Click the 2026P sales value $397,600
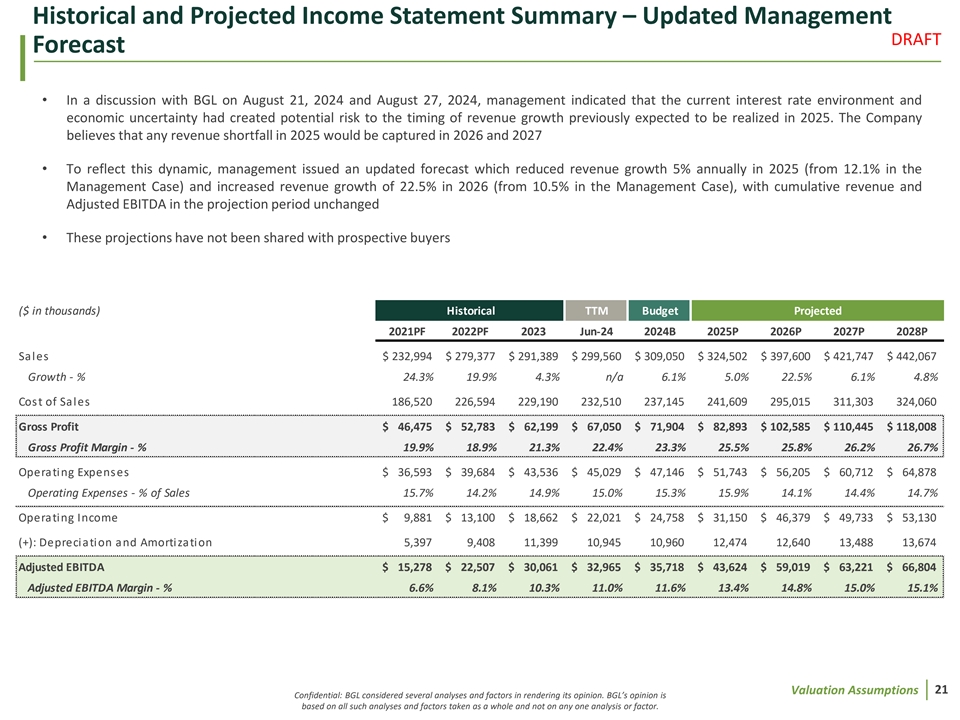 pos(786,356)
